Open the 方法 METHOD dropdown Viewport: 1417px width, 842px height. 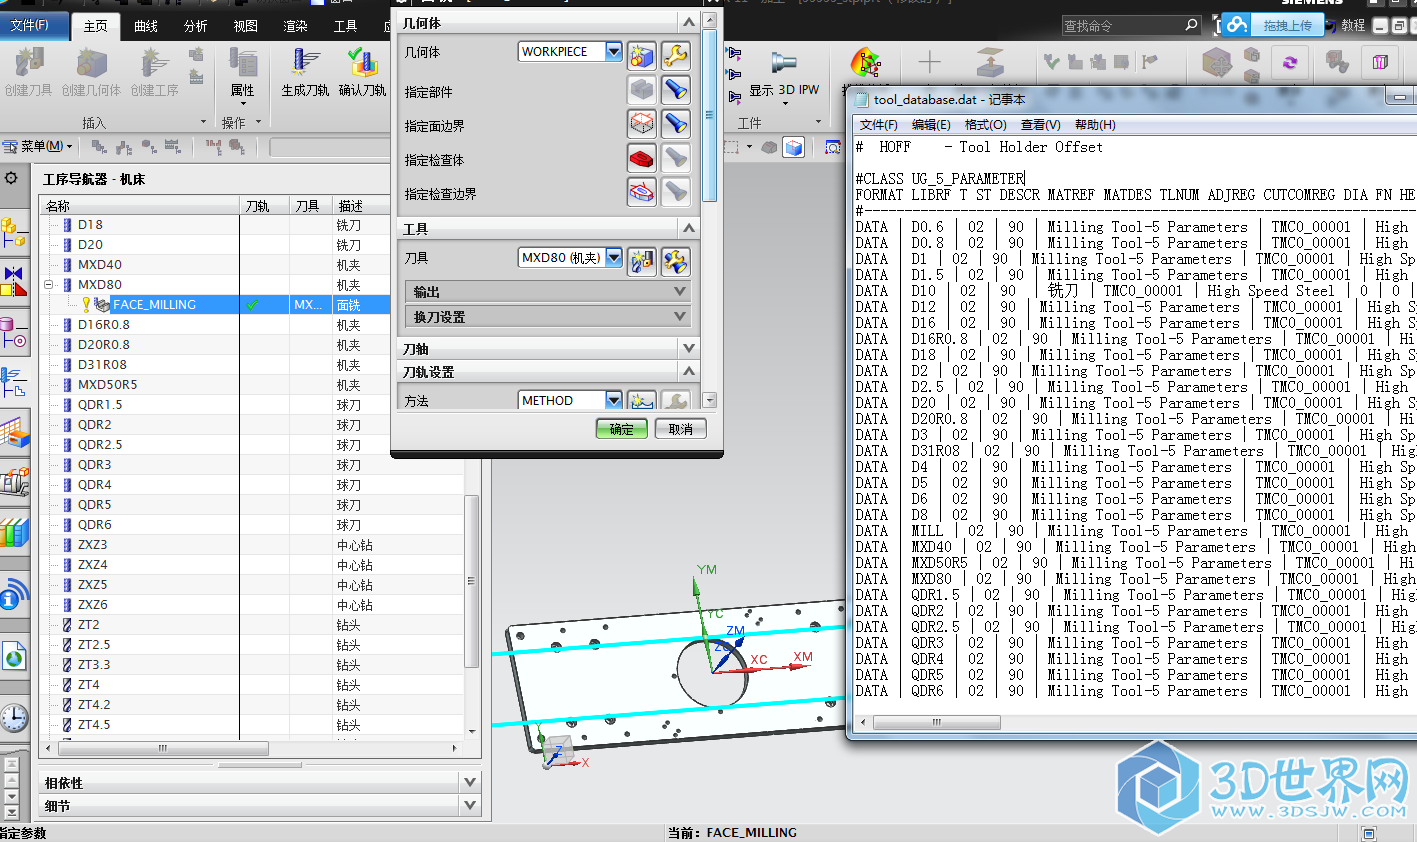click(x=614, y=400)
